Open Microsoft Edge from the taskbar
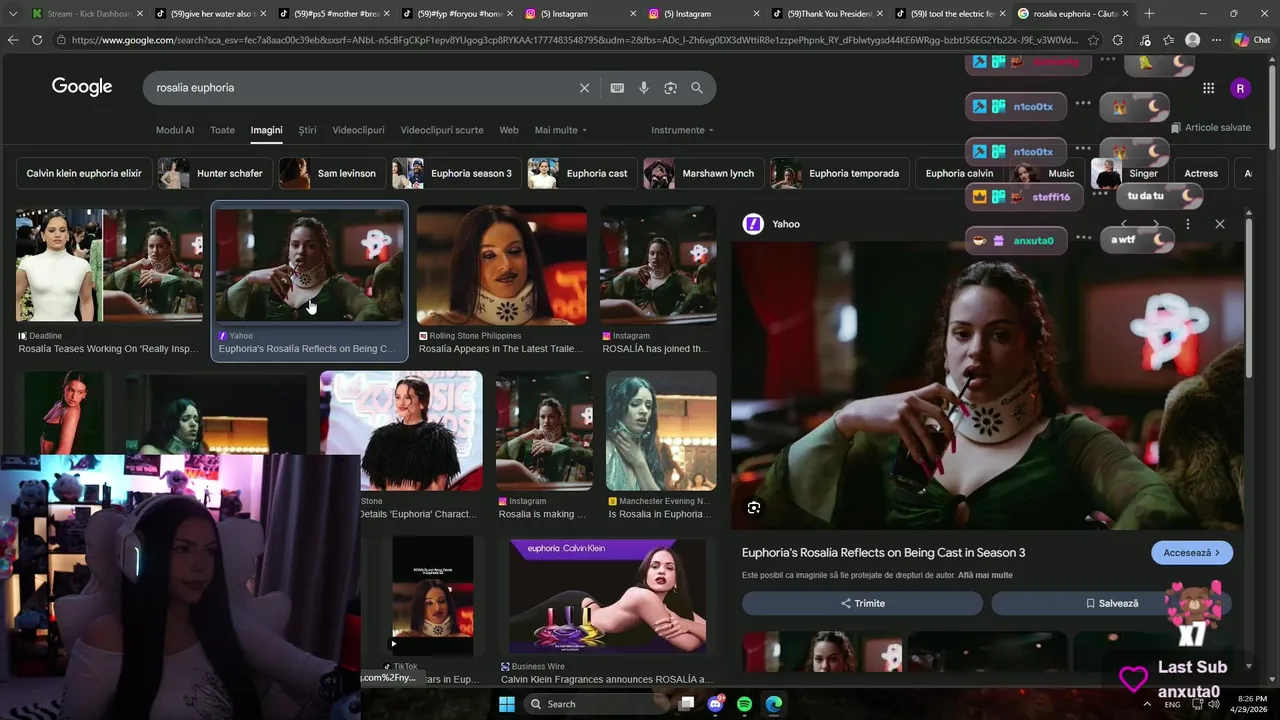 coord(773,704)
